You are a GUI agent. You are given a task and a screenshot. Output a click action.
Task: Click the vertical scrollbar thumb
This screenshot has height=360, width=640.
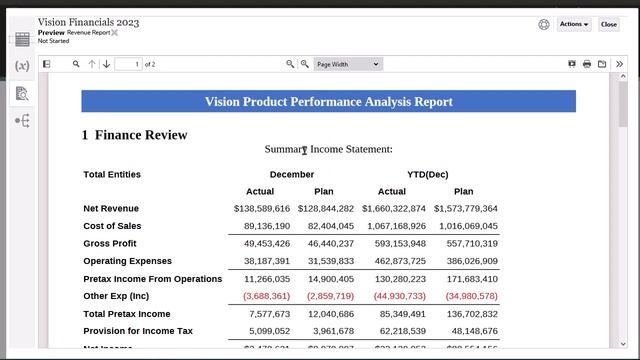click(x=623, y=104)
